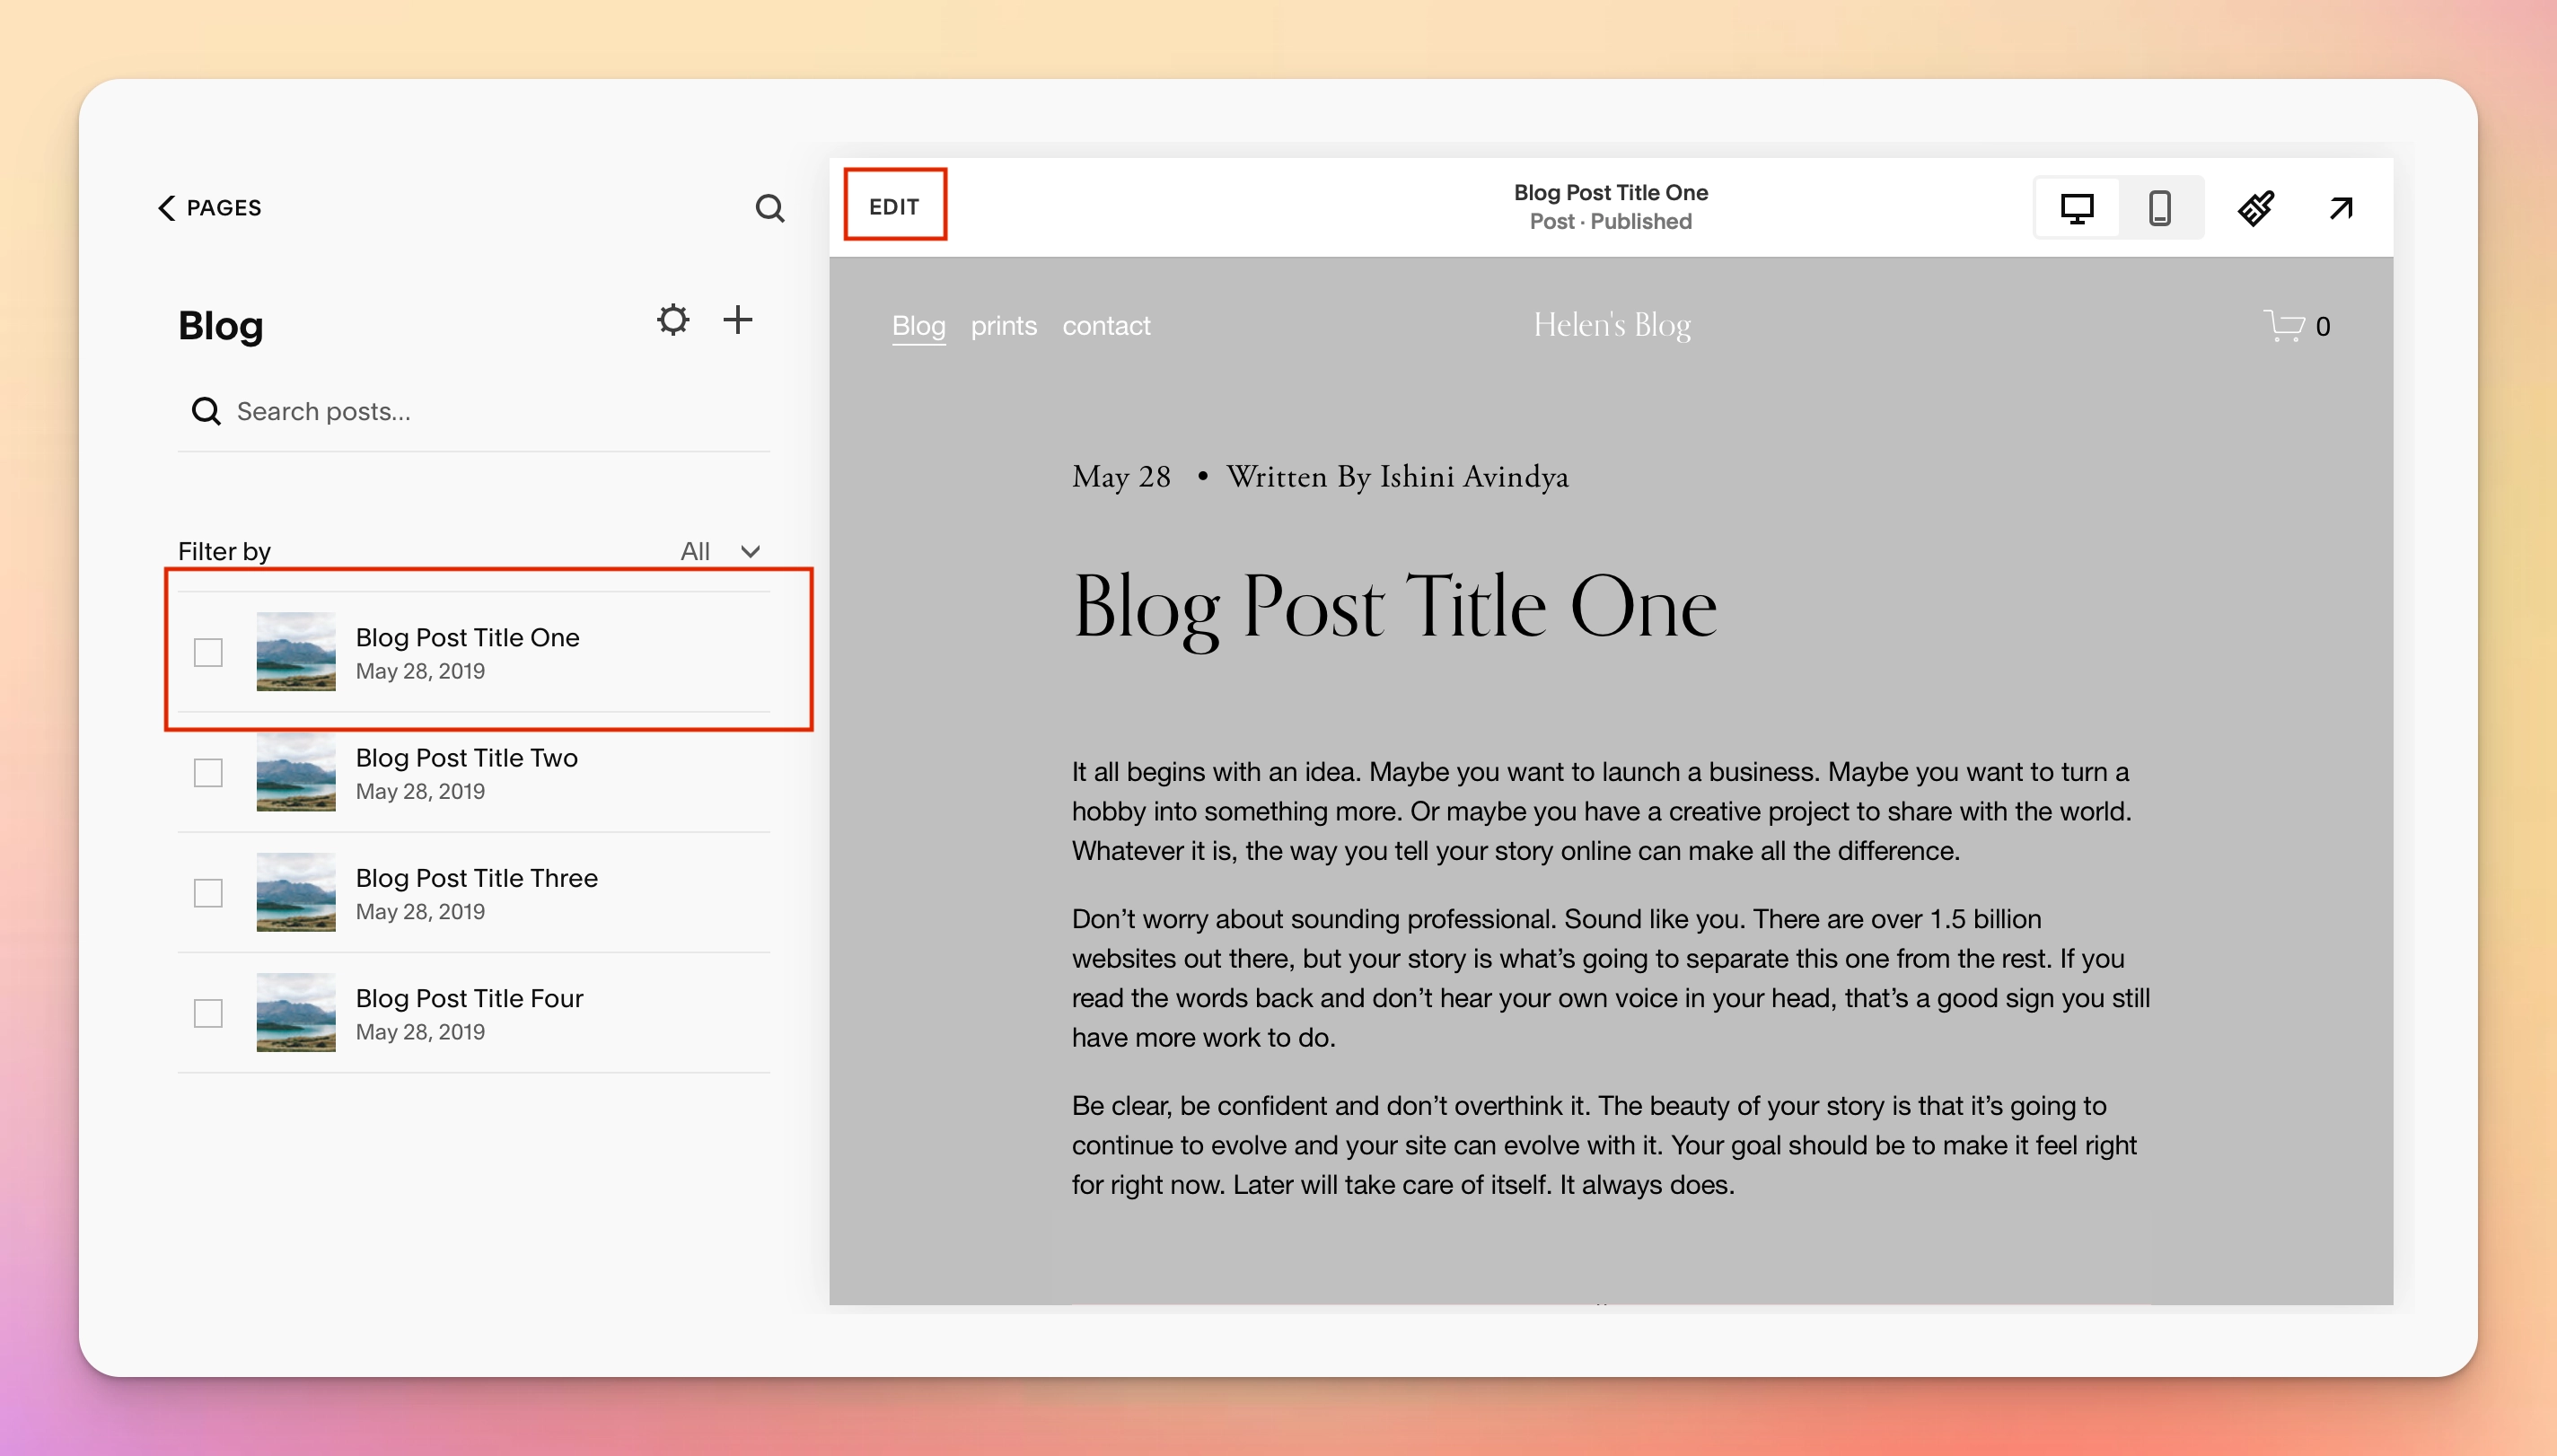Expand preview to full screen arrow
The image size is (2557, 1456).
point(2341,208)
